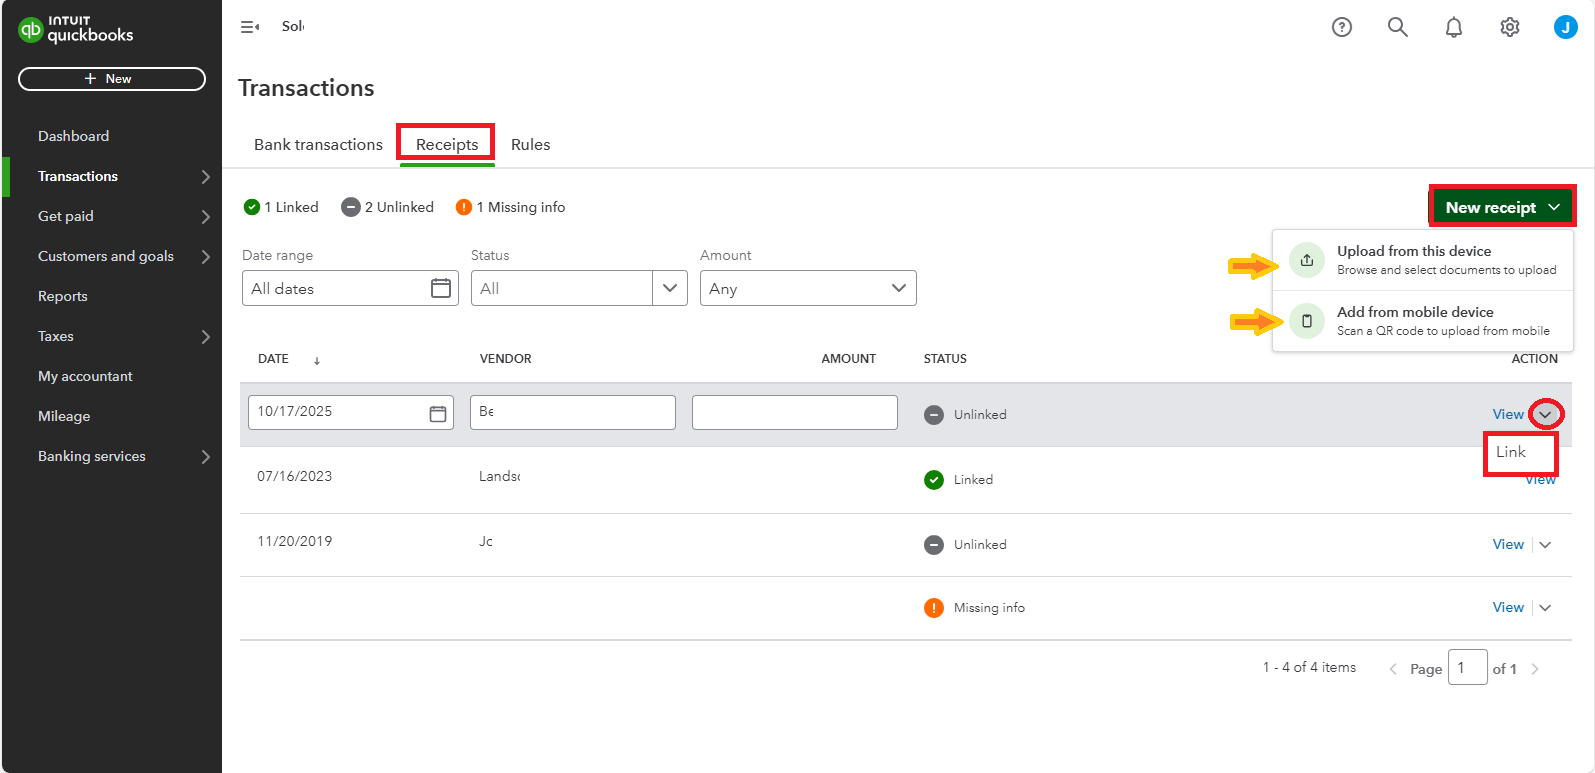
Task: Click the vendor input field in first row
Action: (x=572, y=412)
